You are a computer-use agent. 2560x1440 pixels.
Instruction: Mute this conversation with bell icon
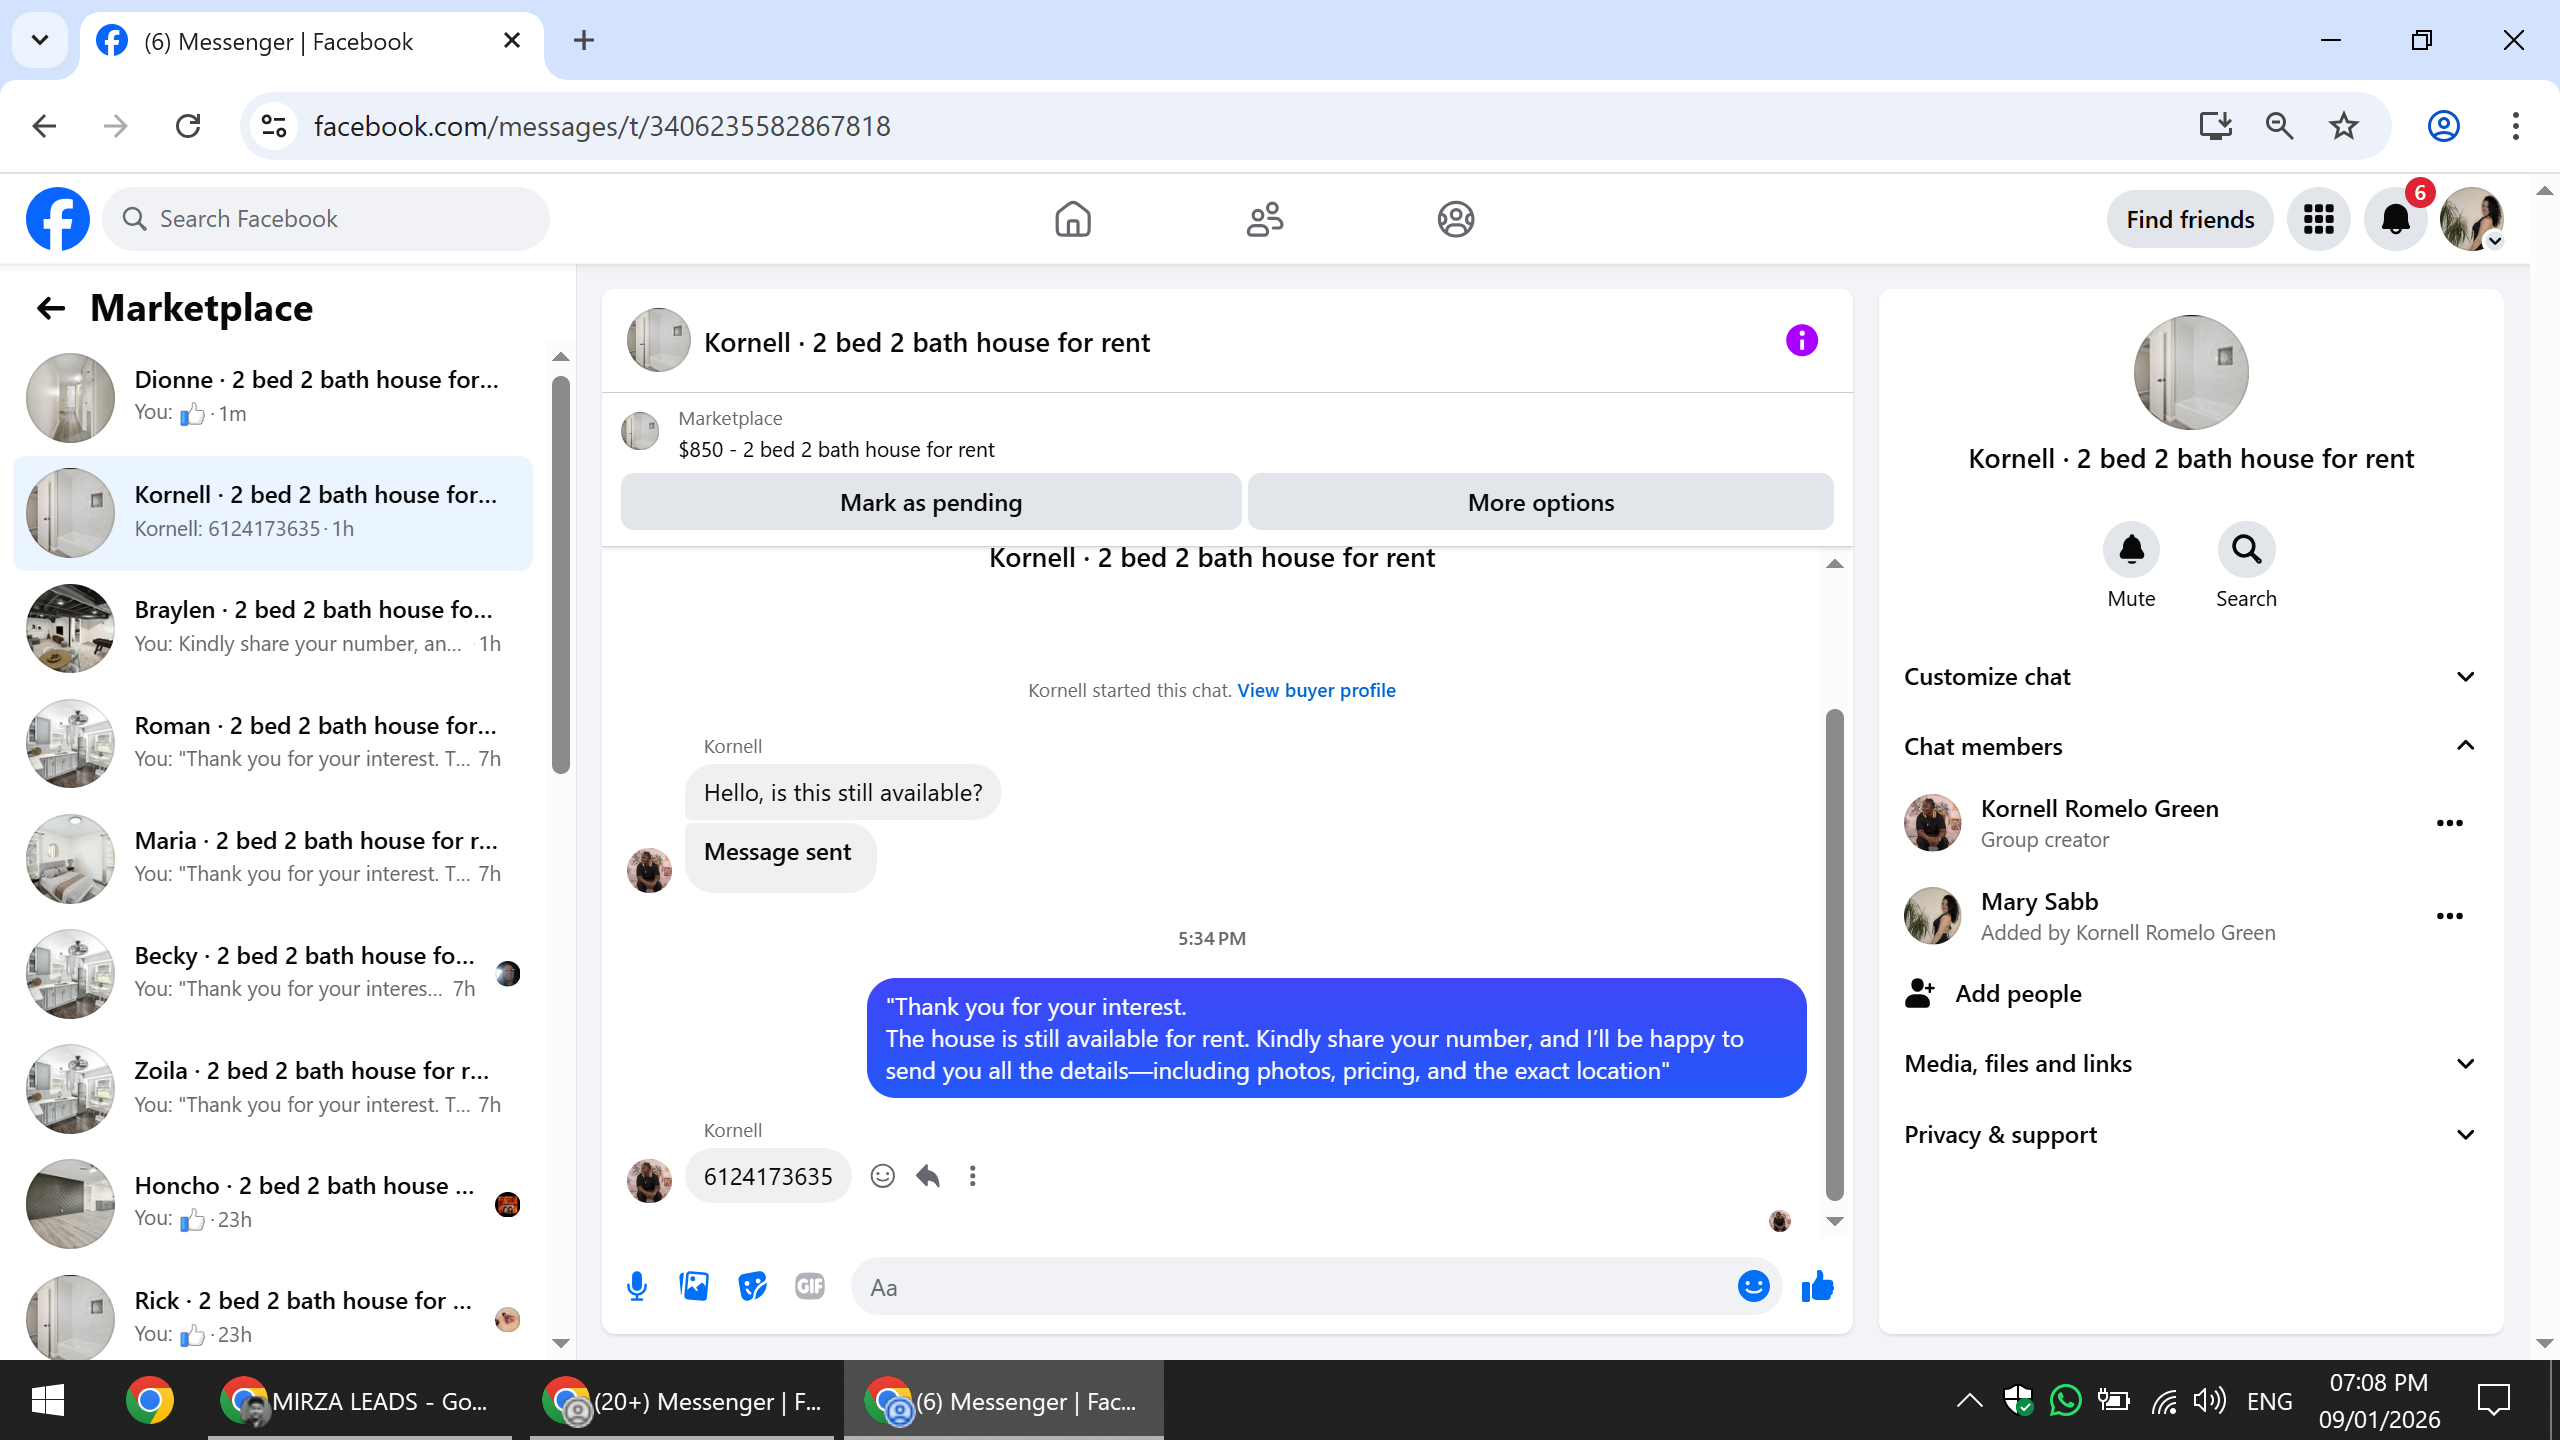[2131, 549]
